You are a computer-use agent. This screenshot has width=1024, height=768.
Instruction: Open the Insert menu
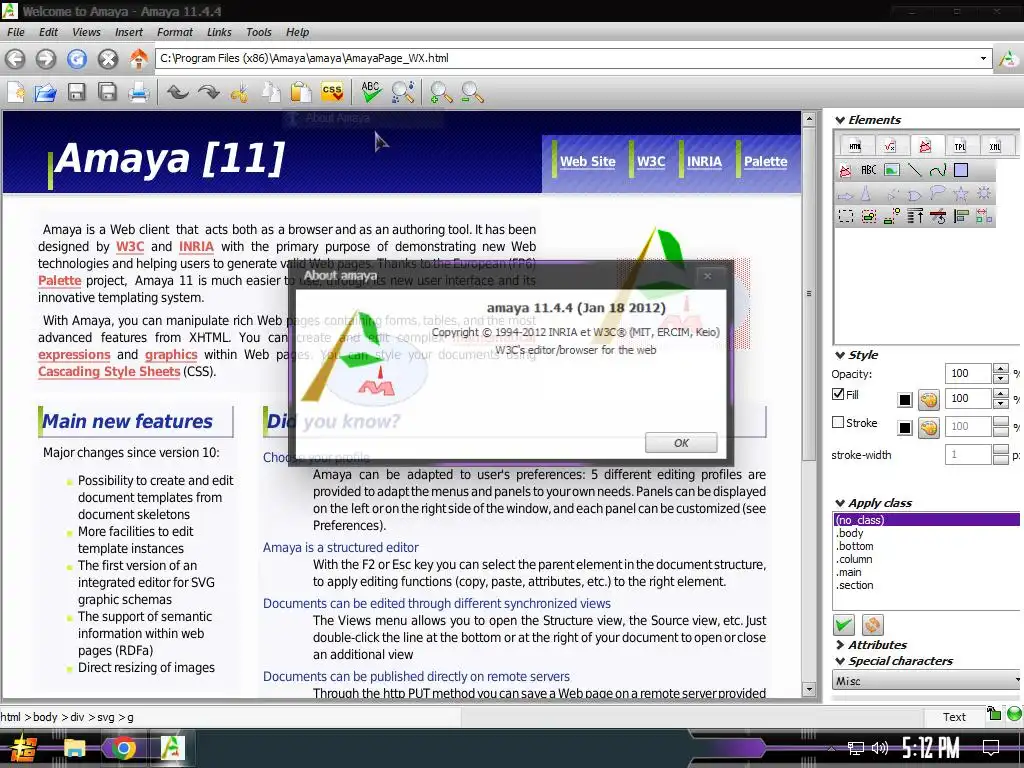coord(129,32)
